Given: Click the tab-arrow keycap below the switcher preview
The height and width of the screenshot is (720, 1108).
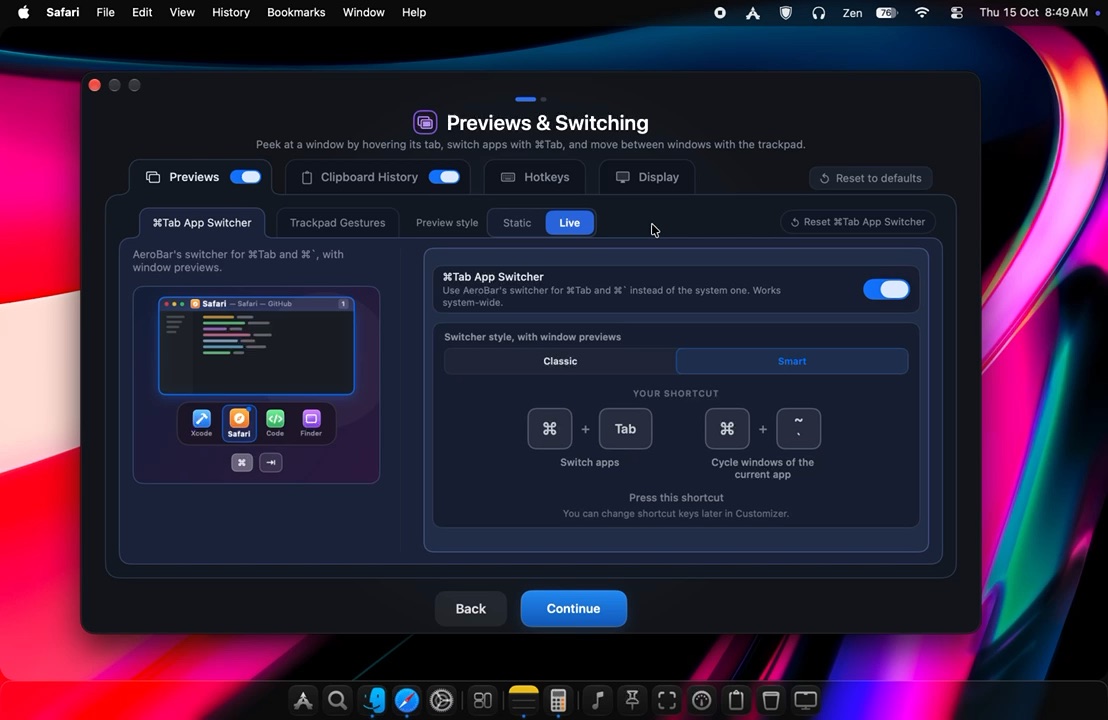Looking at the screenshot, I should [x=271, y=462].
